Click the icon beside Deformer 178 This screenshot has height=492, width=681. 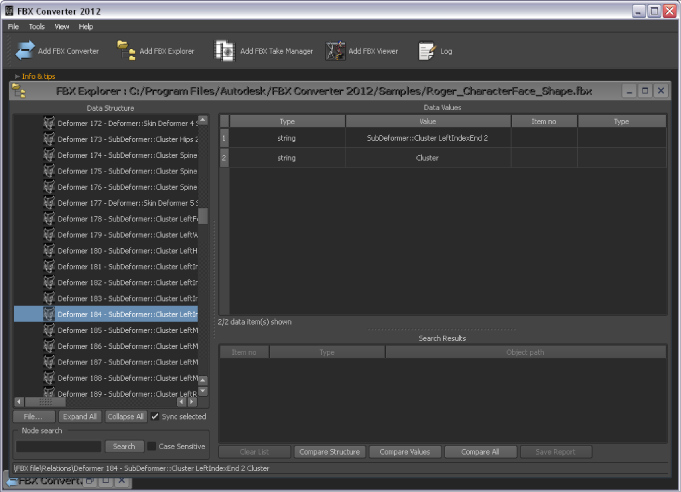(x=49, y=218)
